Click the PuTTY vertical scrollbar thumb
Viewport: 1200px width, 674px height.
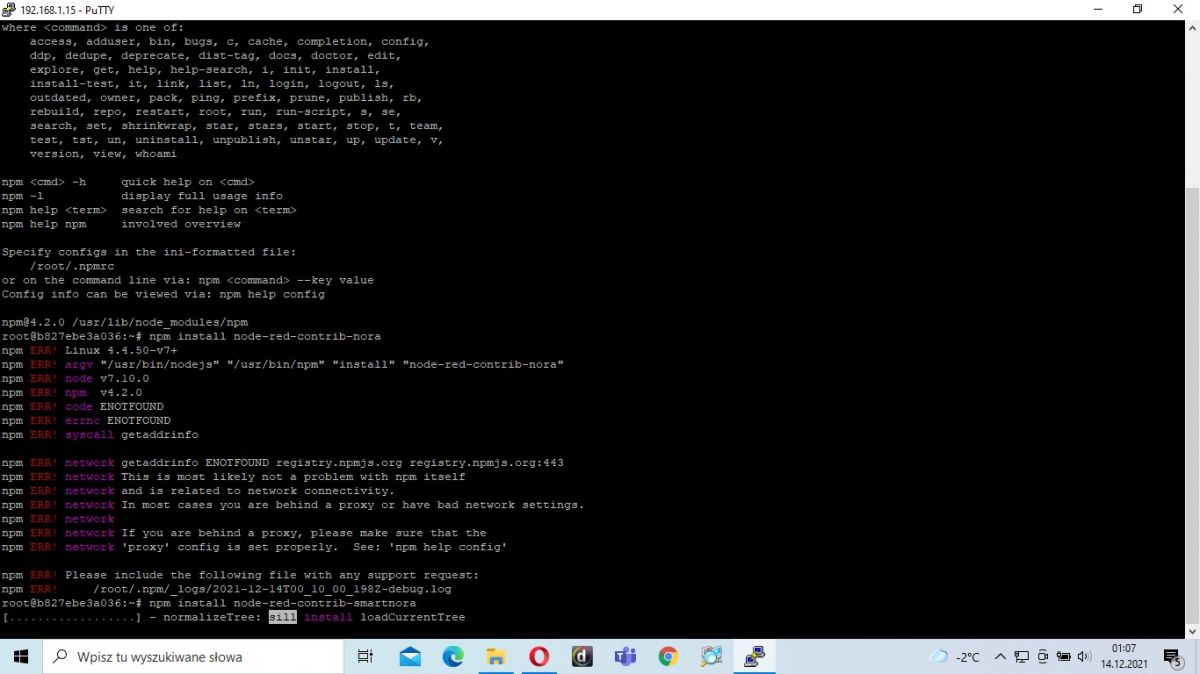coord(1192,405)
